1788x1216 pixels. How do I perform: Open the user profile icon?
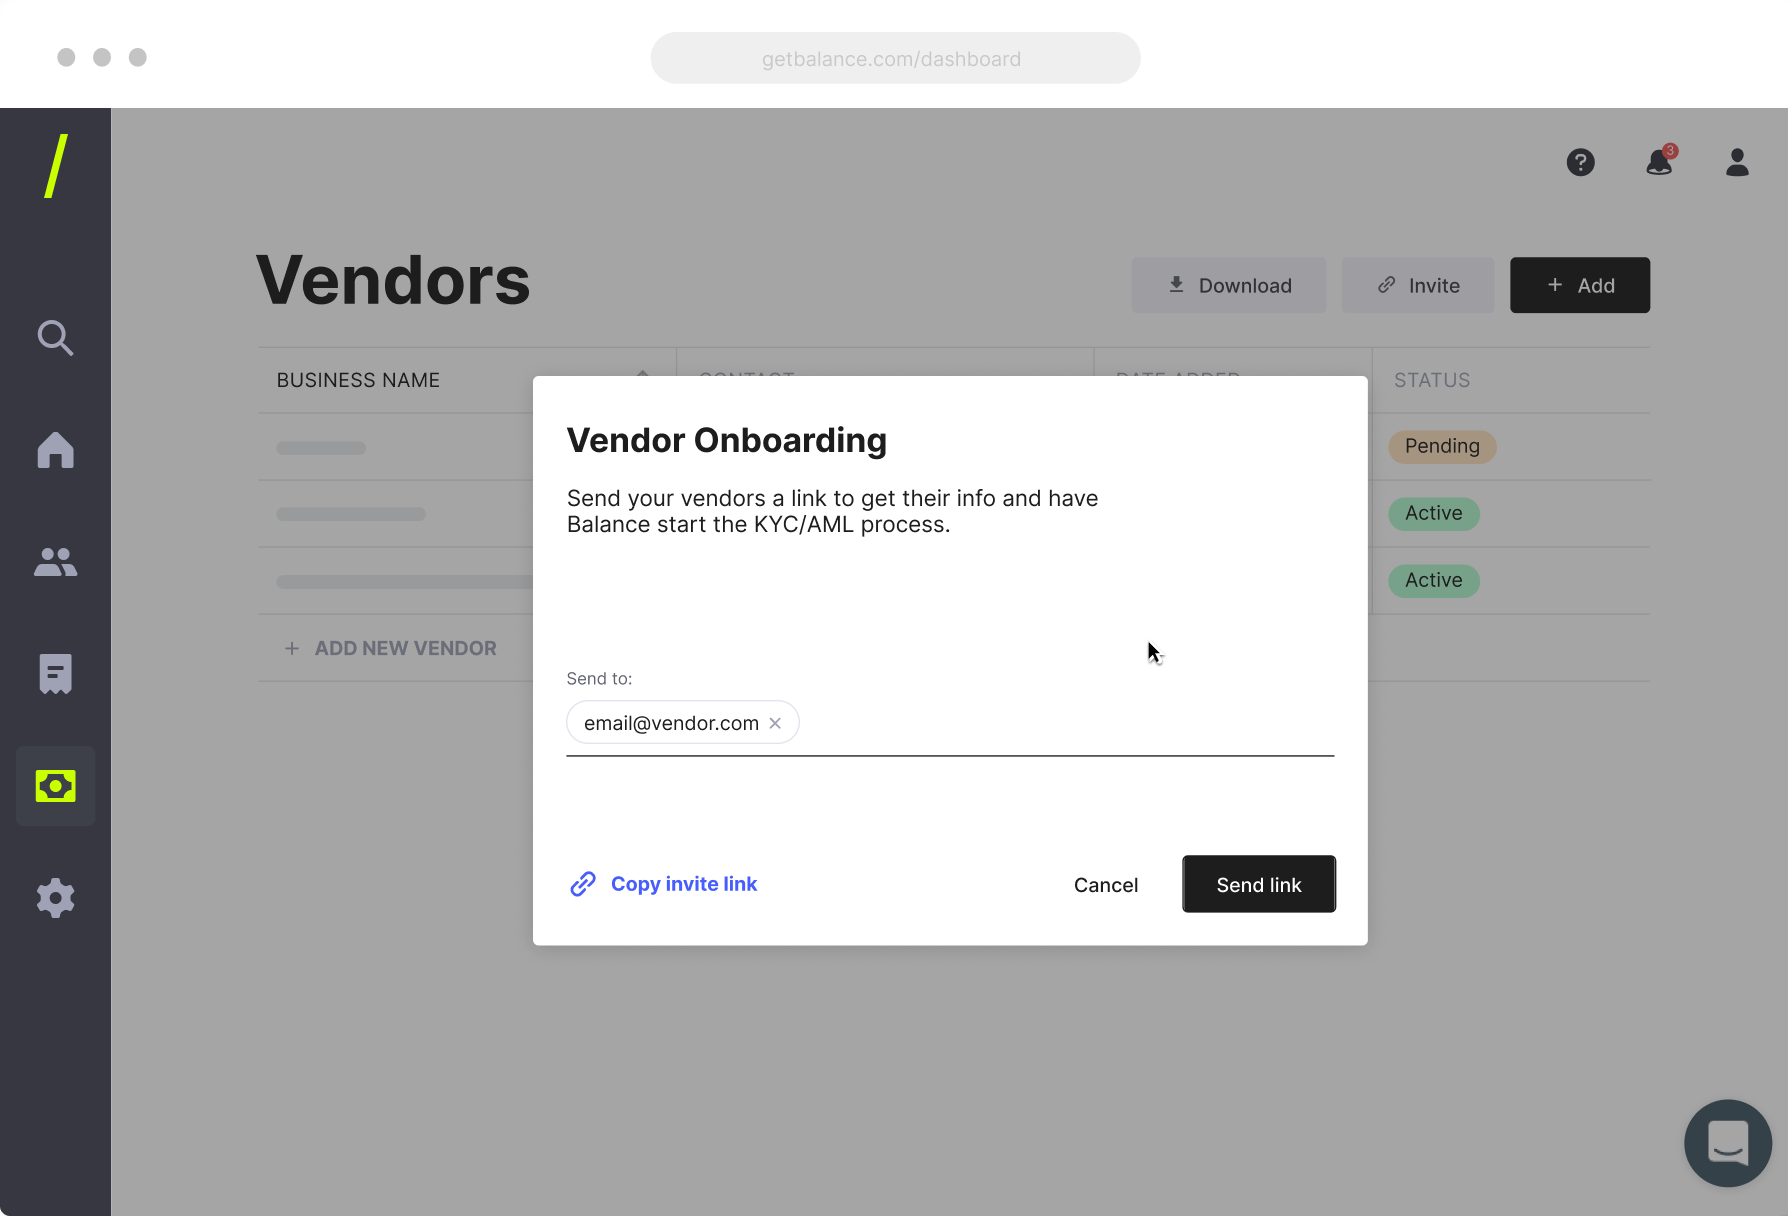tap(1737, 162)
